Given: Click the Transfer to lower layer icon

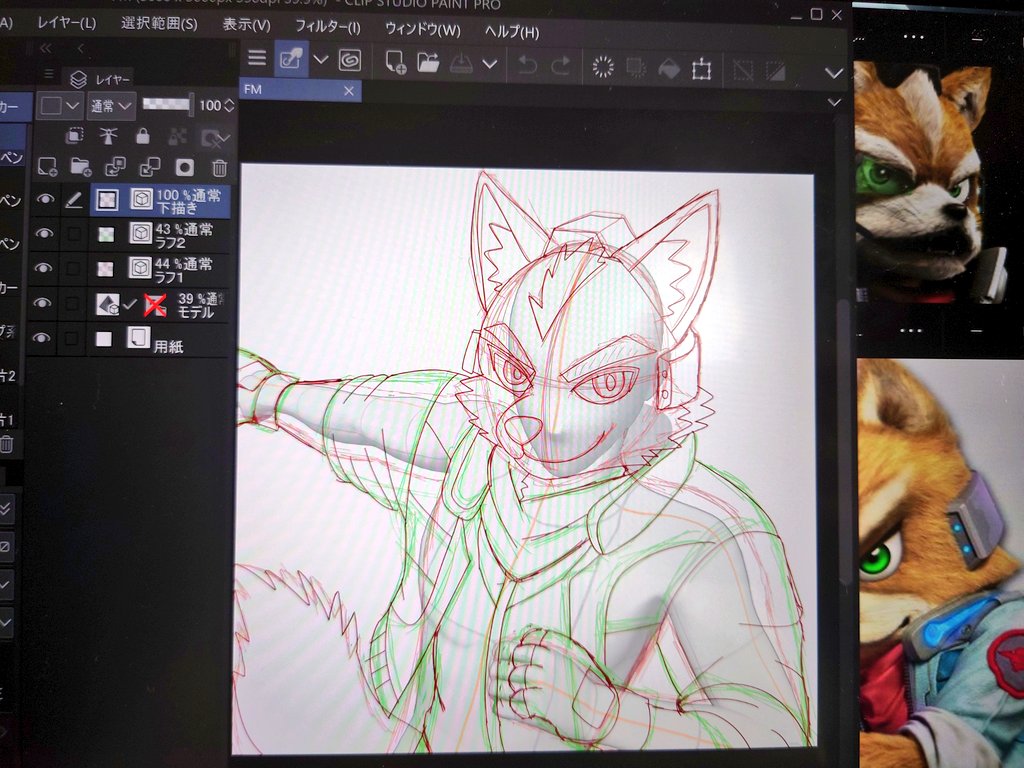Looking at the screenshot, I should click(116, 167).
